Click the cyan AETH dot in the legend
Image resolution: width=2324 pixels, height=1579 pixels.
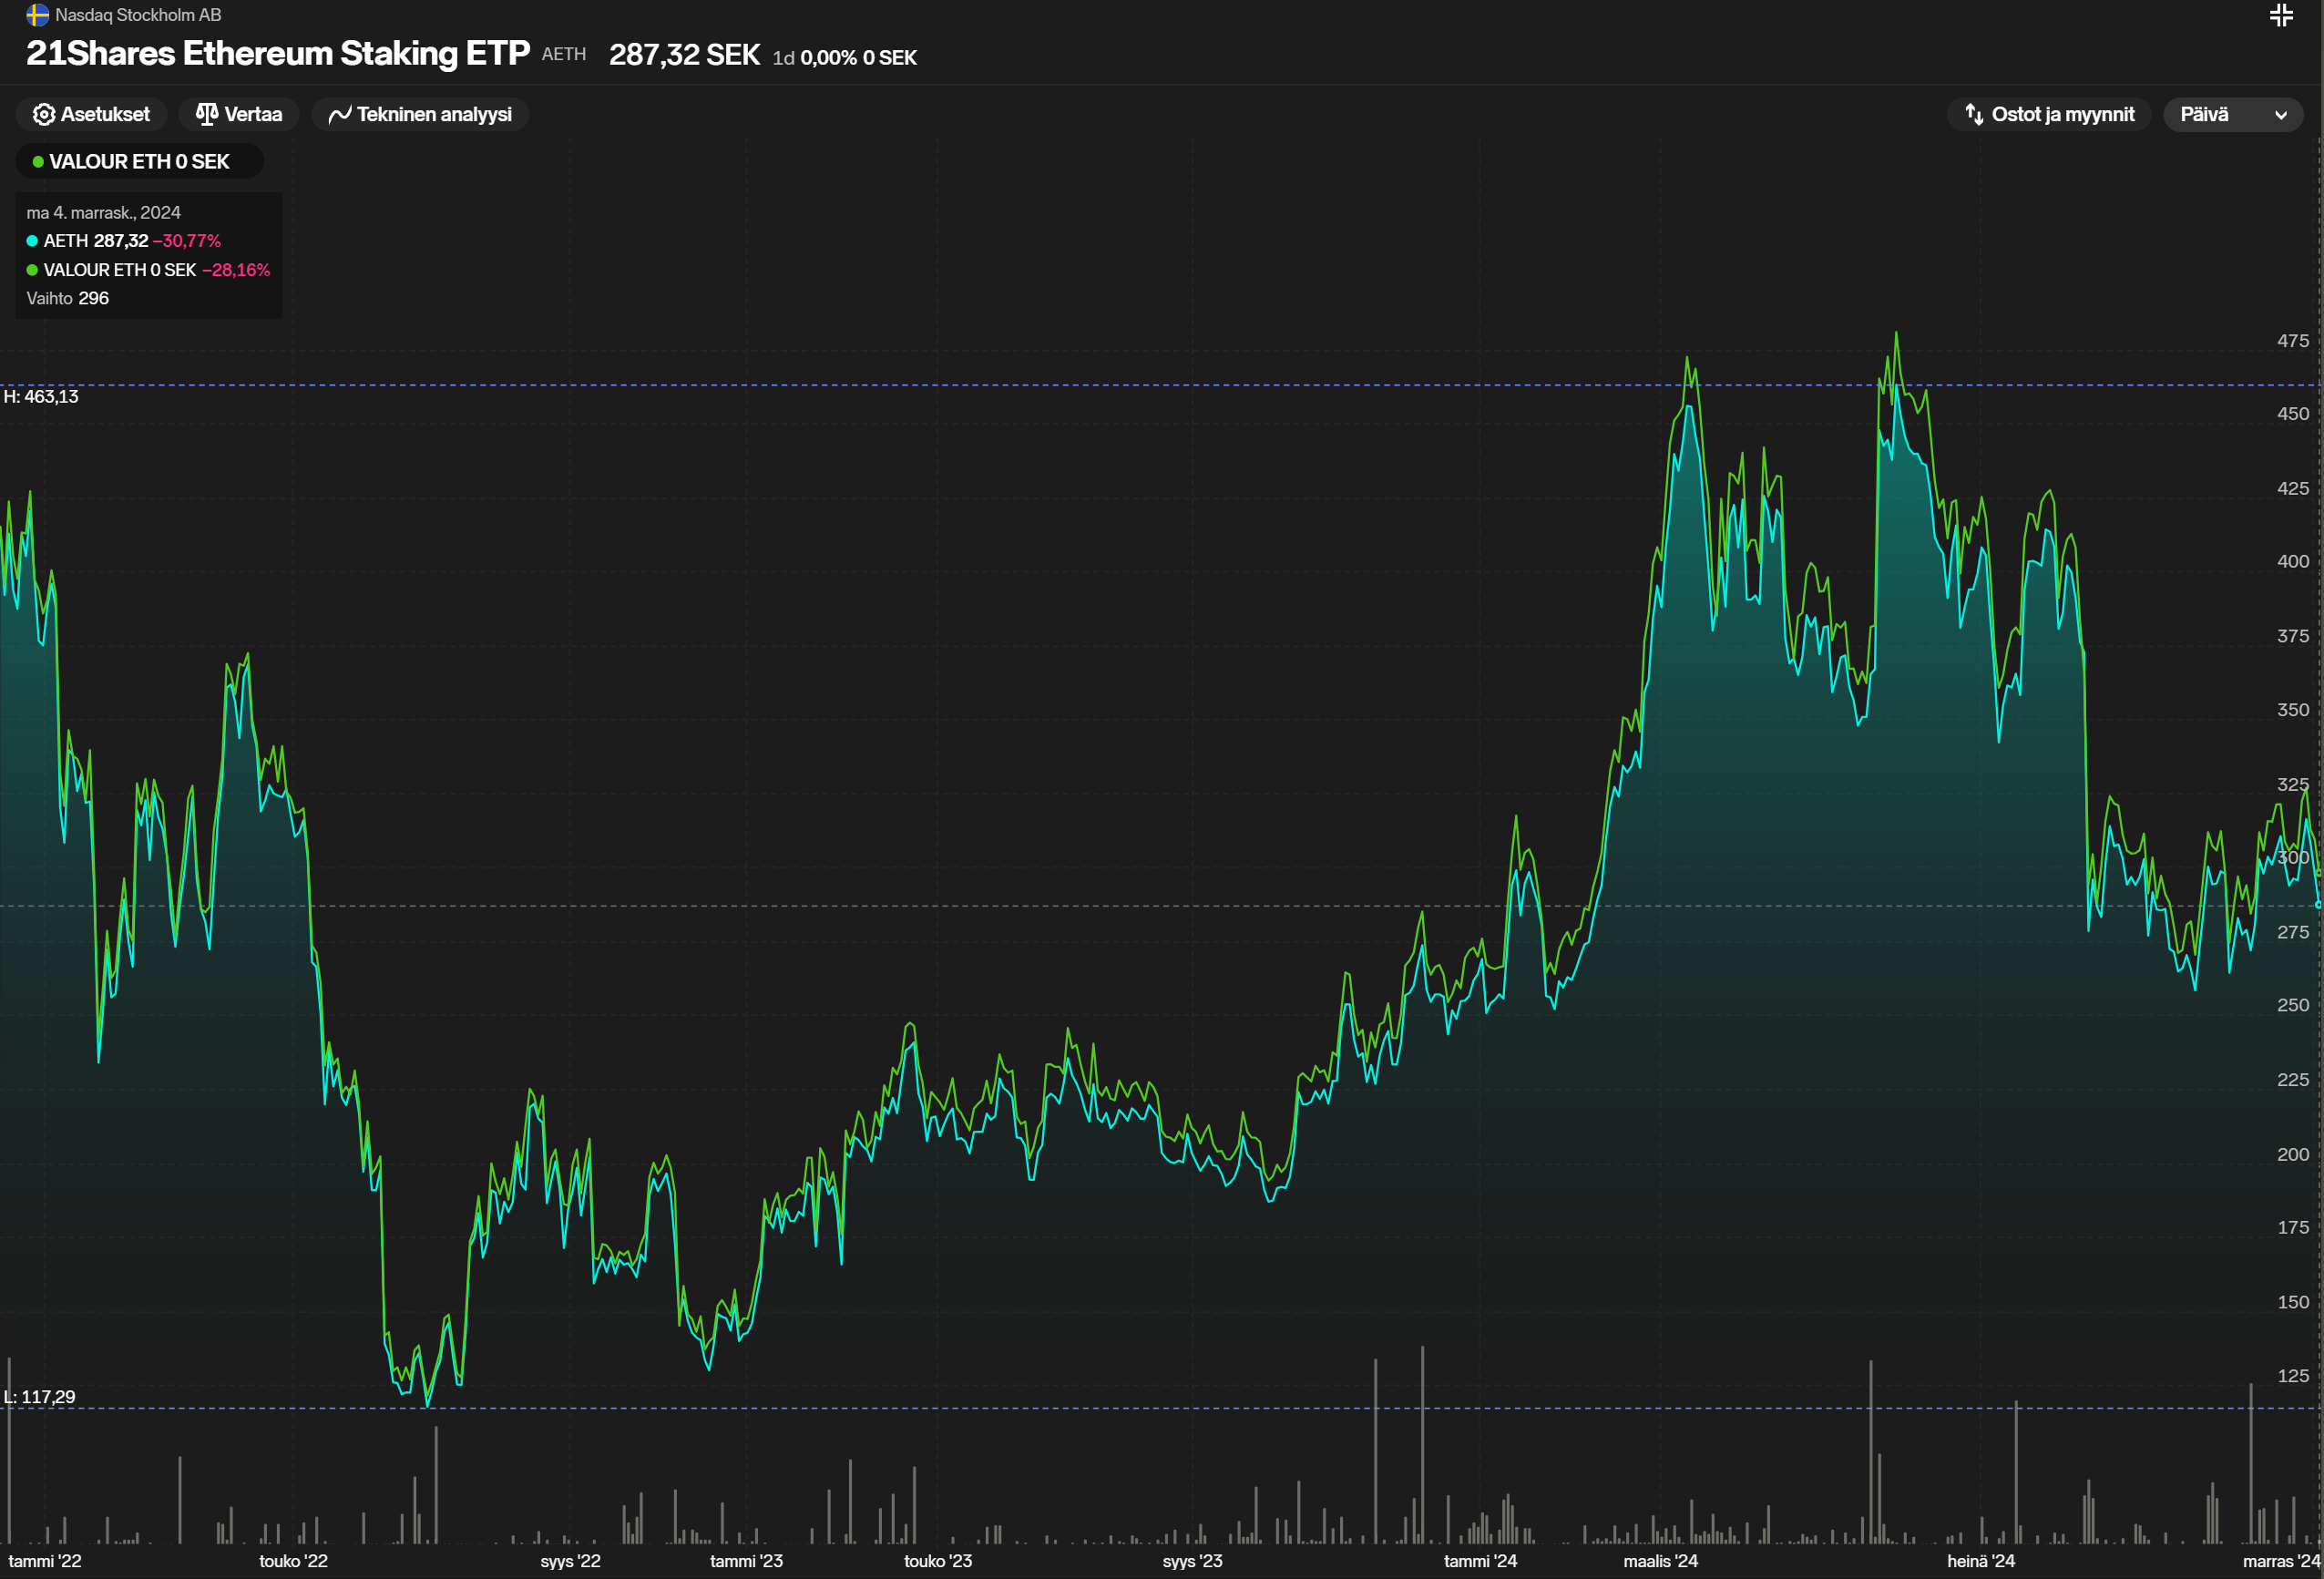click(x=32, y=241)
